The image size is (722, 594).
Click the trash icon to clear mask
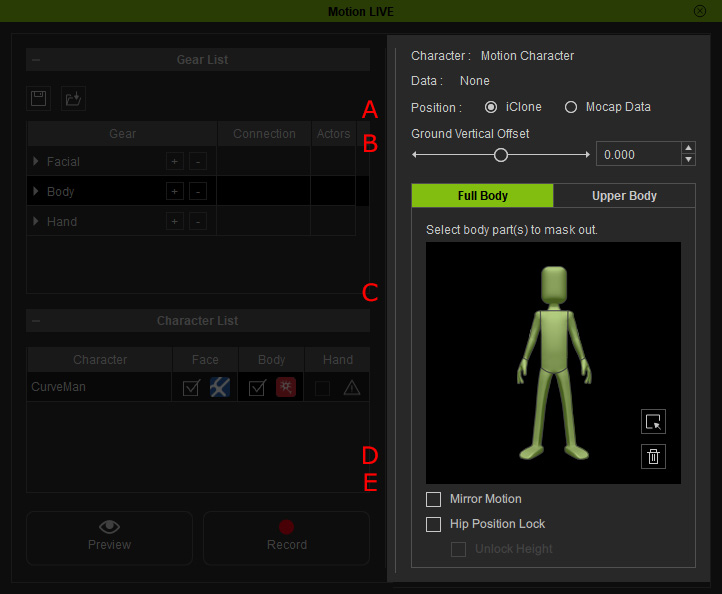pyautogui.click(x=653, y=457)
